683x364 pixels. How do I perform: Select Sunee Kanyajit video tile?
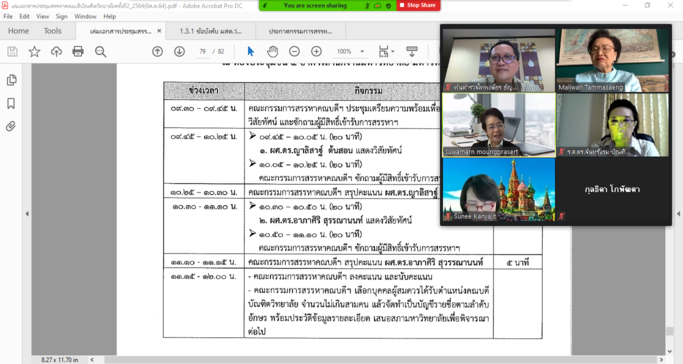499,189
